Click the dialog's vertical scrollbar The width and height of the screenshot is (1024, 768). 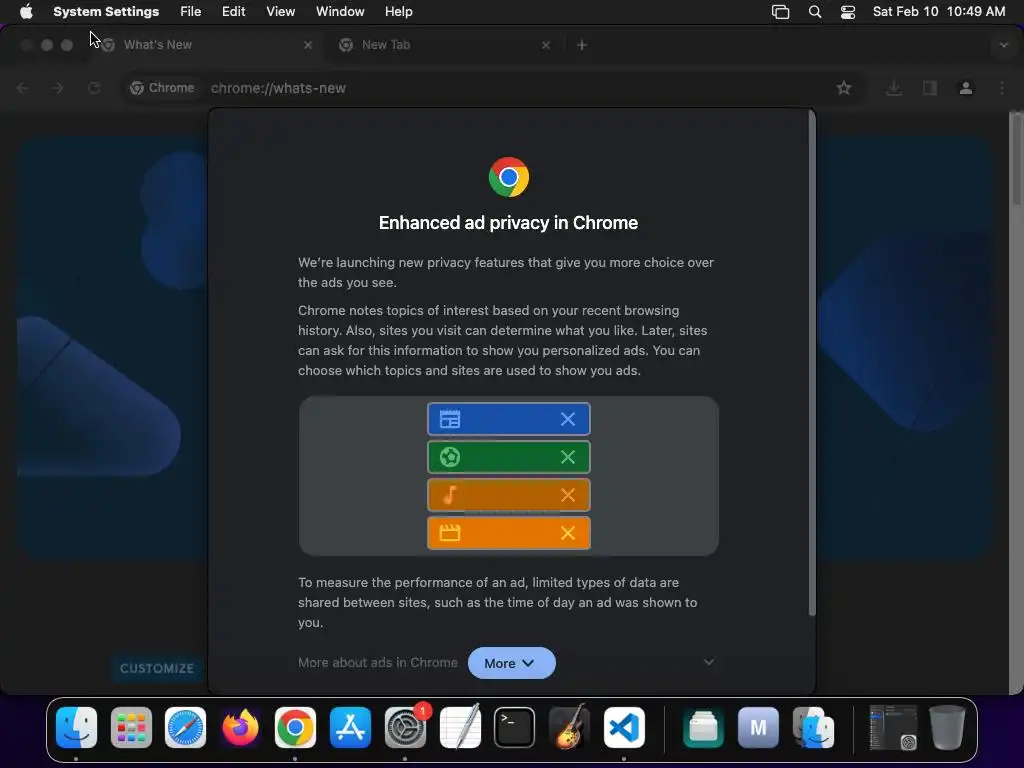pyautogui.click(x=812, y=362)
